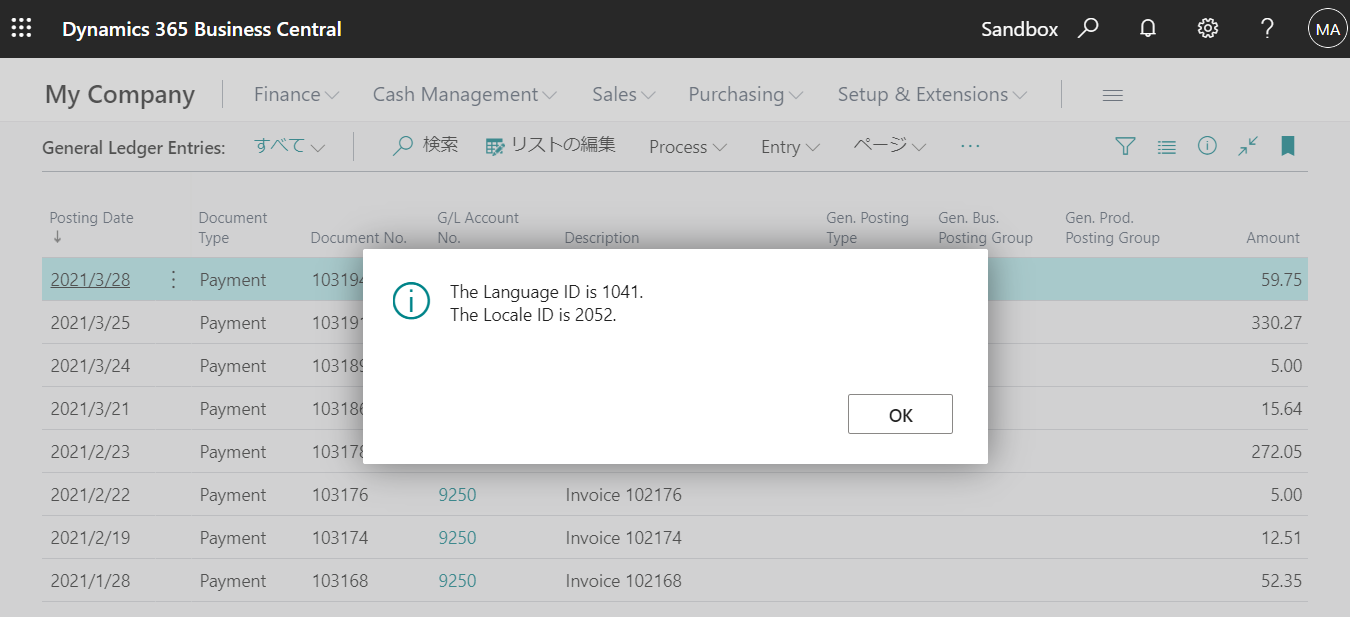Open the details info pane icon
Screen dimensions: 1350x617
(1207, 146)
